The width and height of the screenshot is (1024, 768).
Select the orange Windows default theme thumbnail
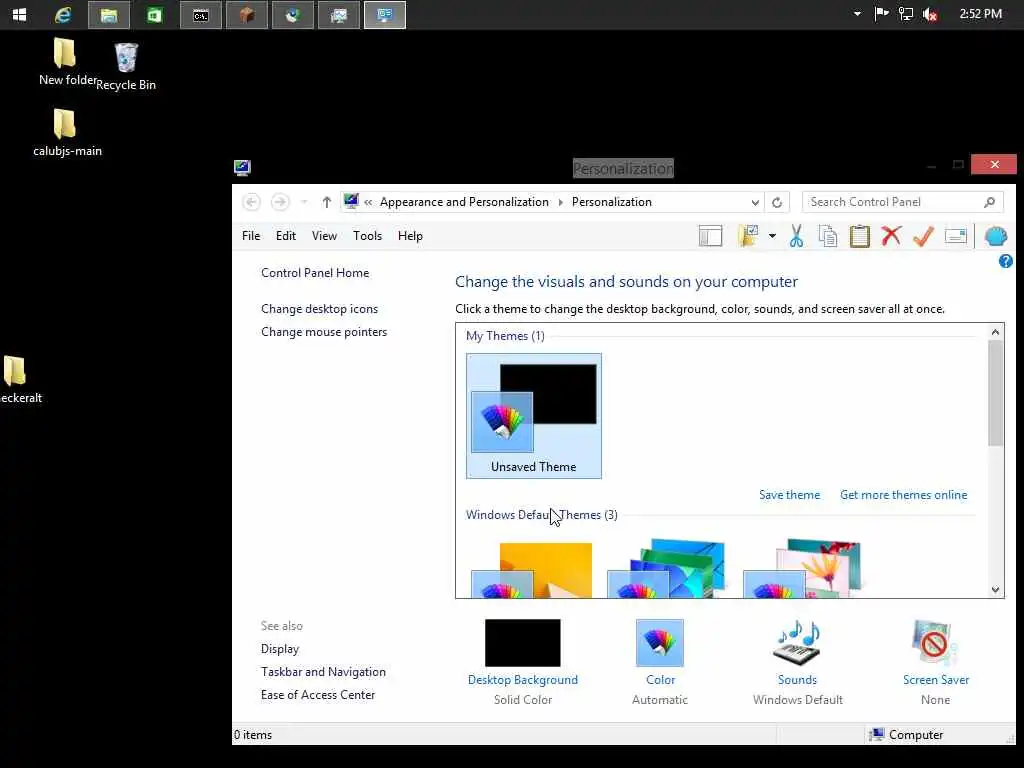pyautogui.click(x=532, y=570)
